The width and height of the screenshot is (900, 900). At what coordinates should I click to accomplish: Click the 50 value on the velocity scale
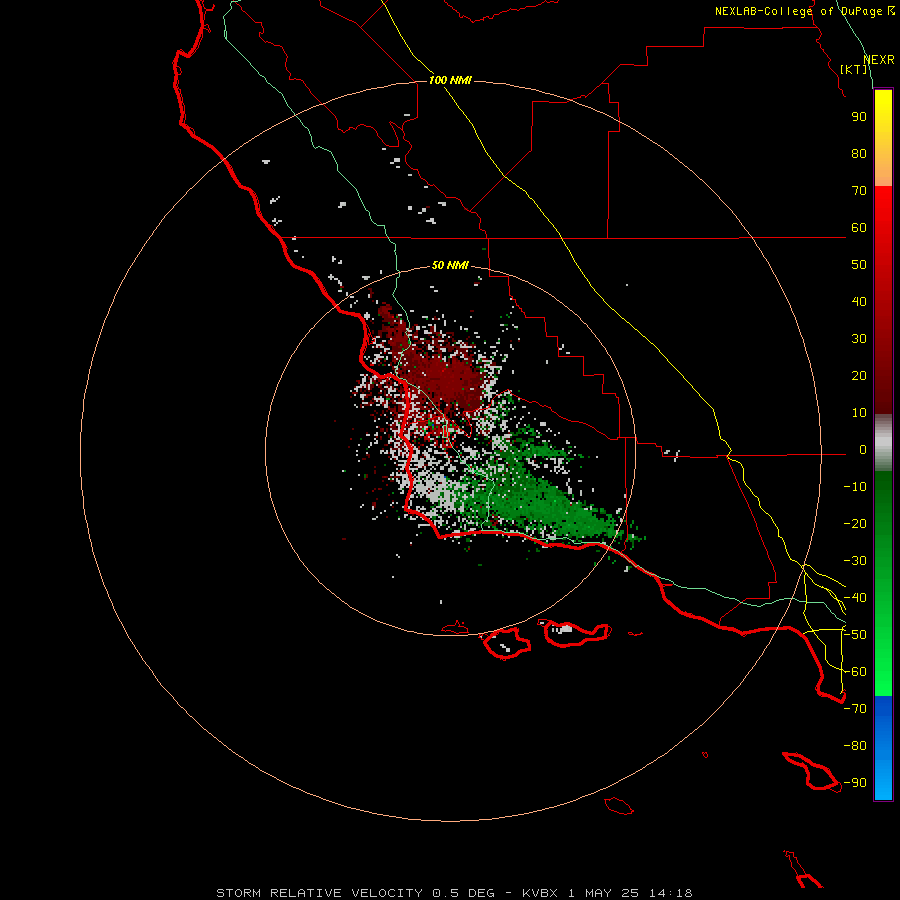[859, 265]
